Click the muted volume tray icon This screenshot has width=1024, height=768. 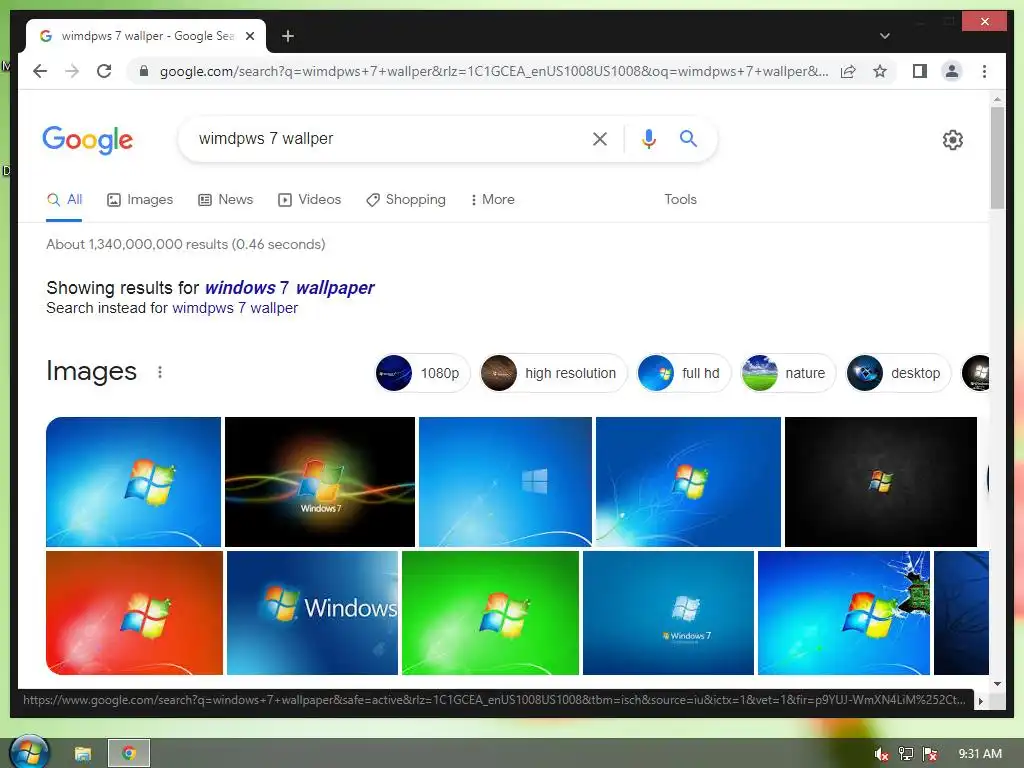tap(881, 754)
